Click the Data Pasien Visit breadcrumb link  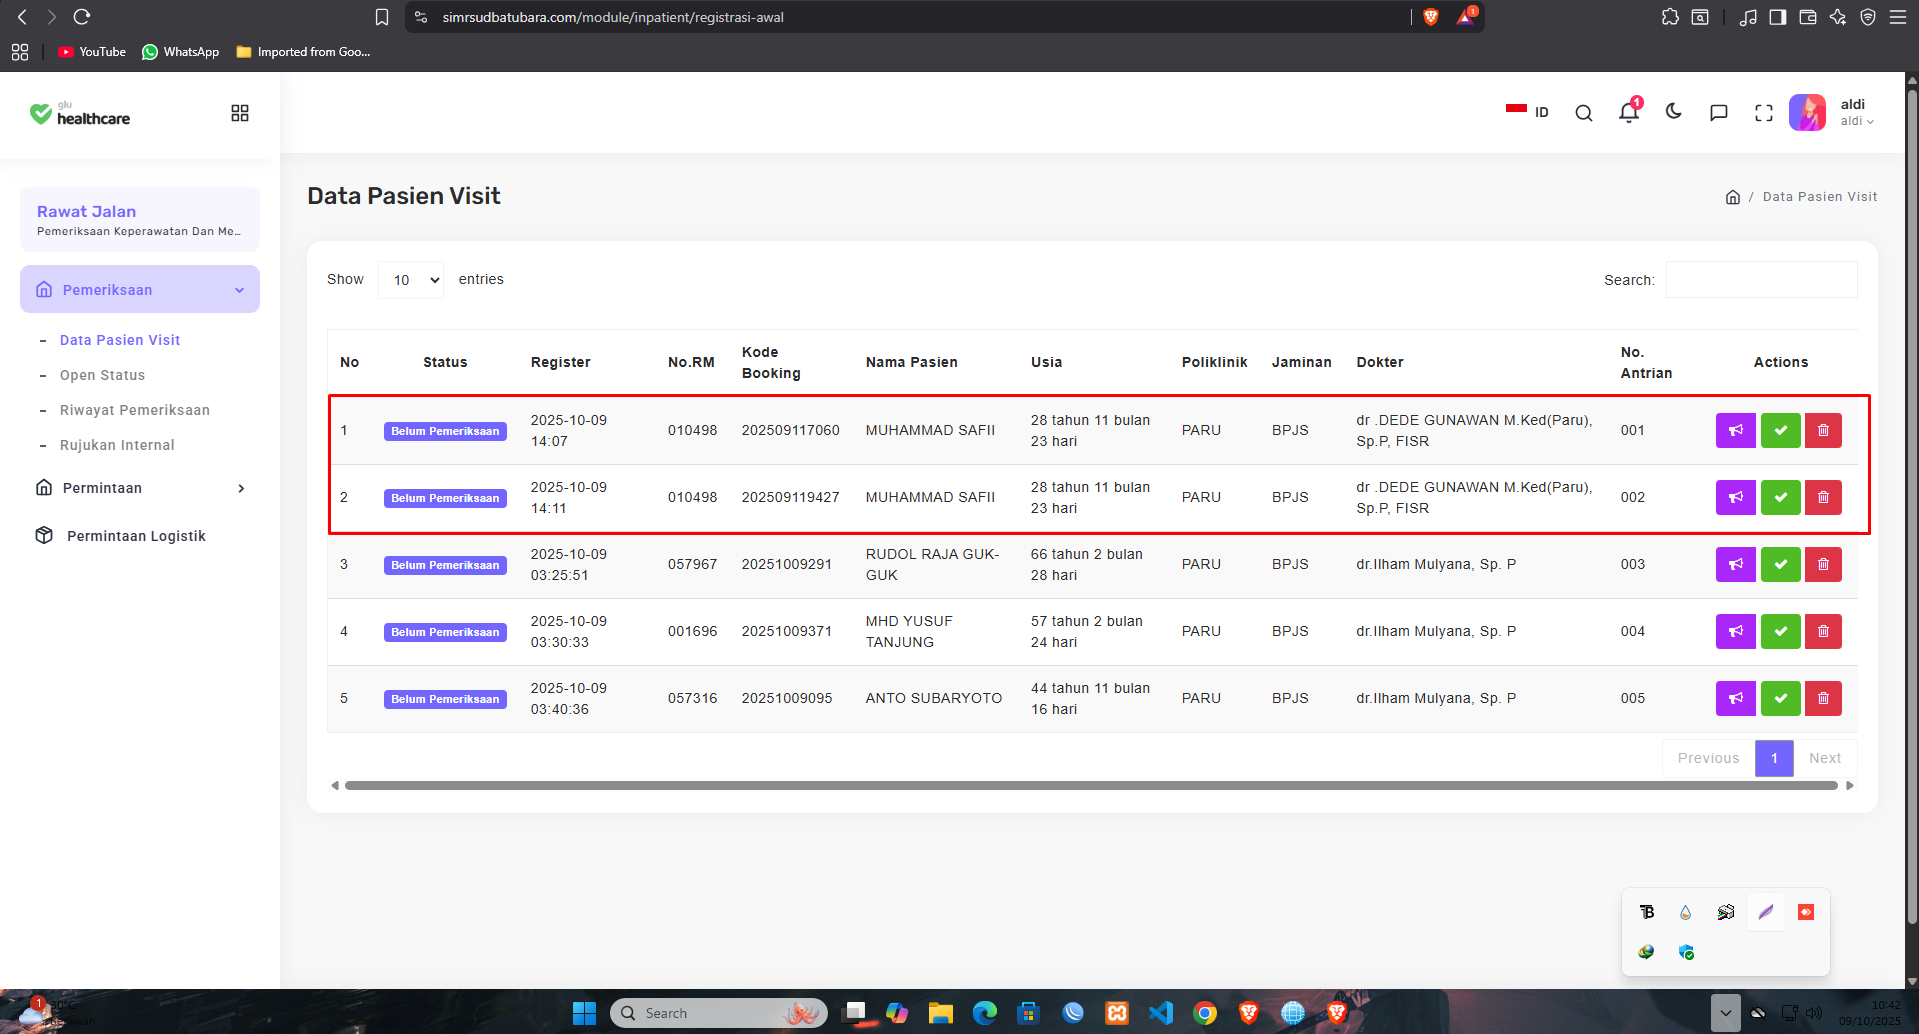click(x=1820, y=197)
